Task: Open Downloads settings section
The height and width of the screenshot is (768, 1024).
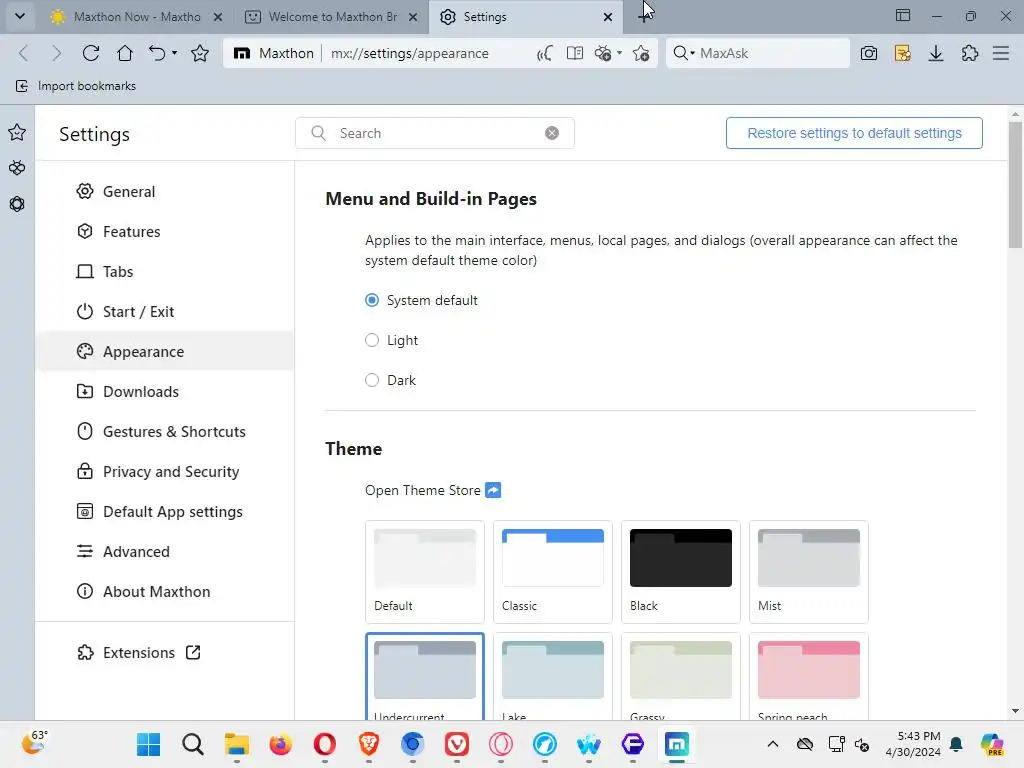Action: [165, 391]
